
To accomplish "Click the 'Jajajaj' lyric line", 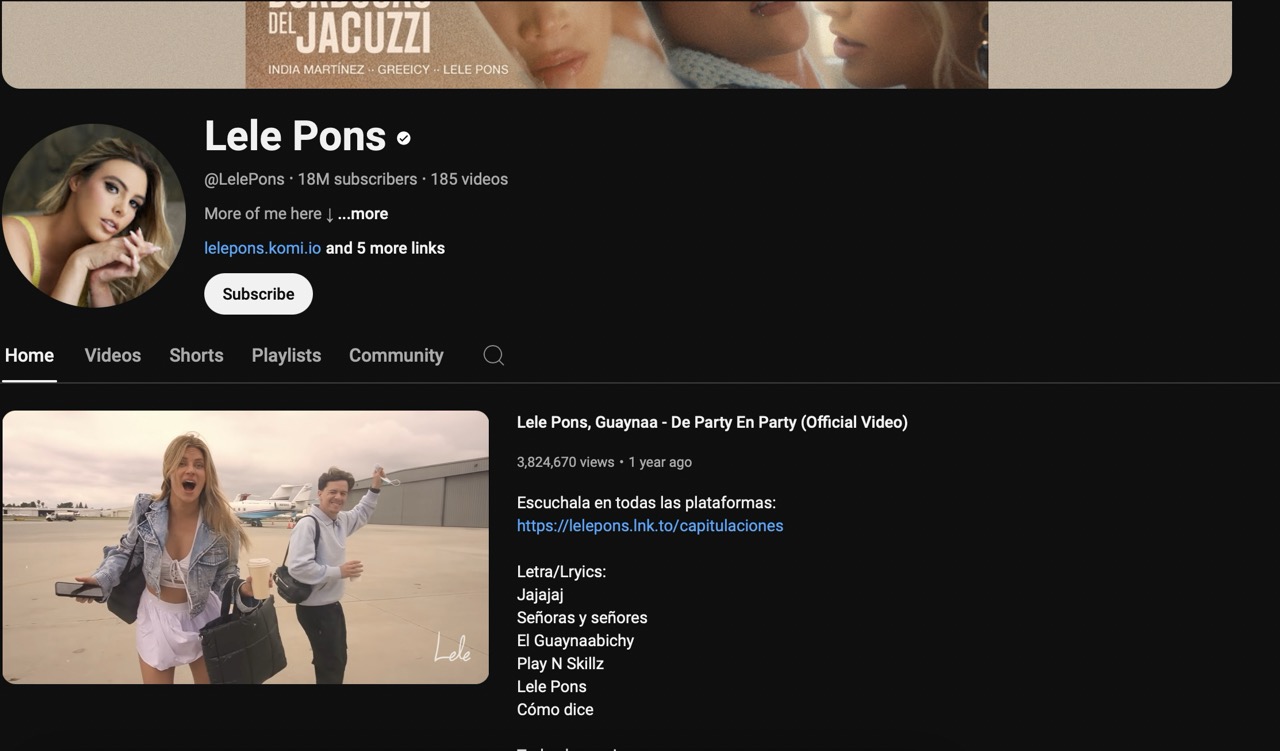I will [540, 594].
